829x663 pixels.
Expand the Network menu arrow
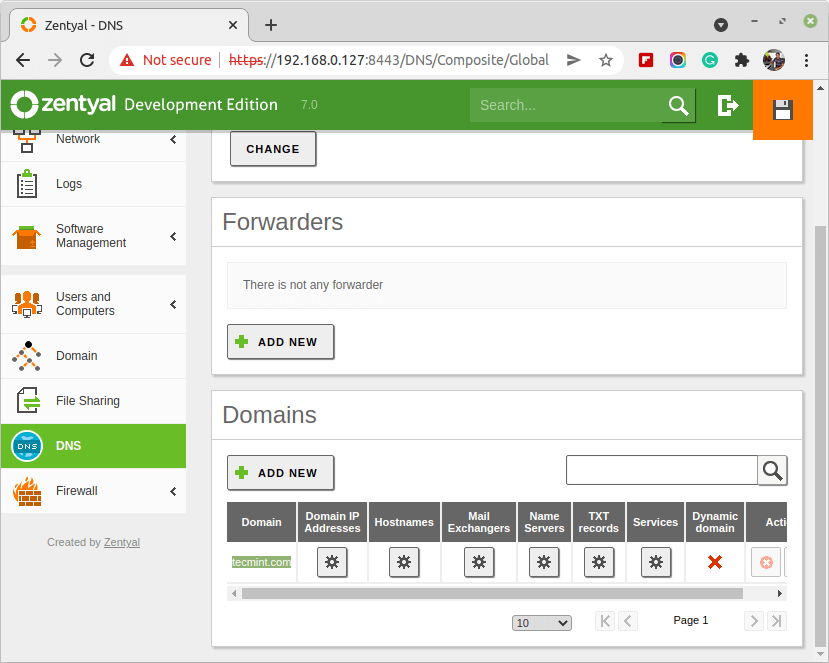173,140
